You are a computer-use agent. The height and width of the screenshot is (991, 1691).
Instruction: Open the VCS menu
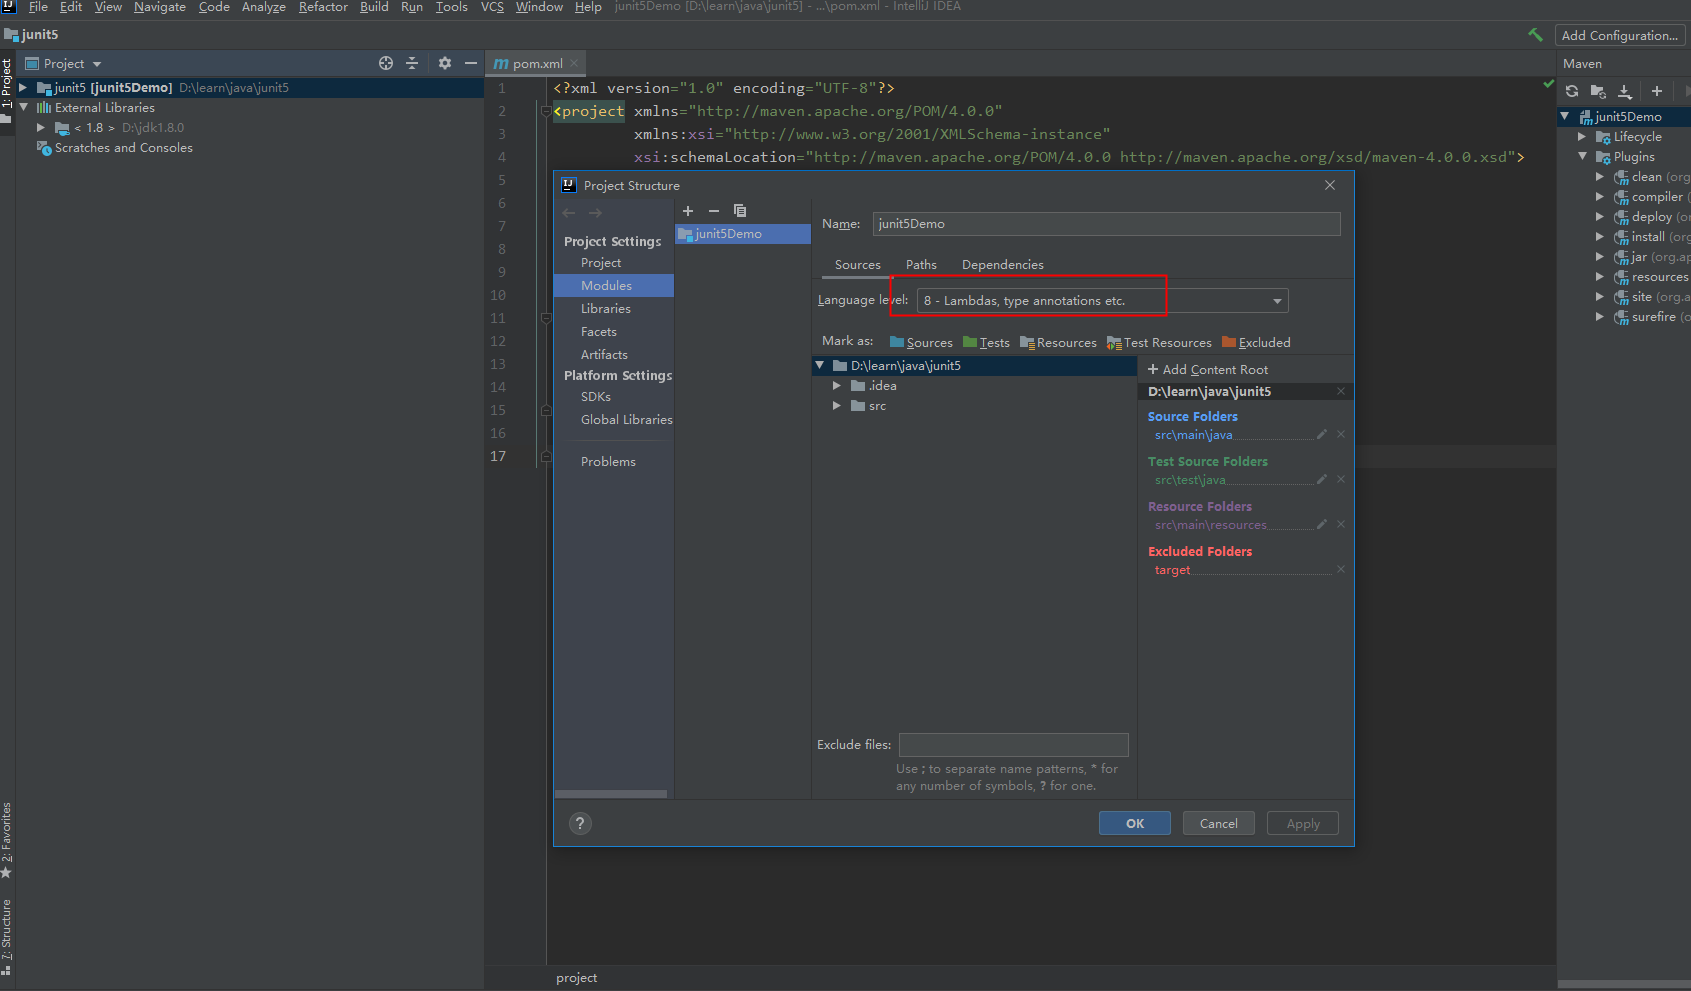(492, 7)
